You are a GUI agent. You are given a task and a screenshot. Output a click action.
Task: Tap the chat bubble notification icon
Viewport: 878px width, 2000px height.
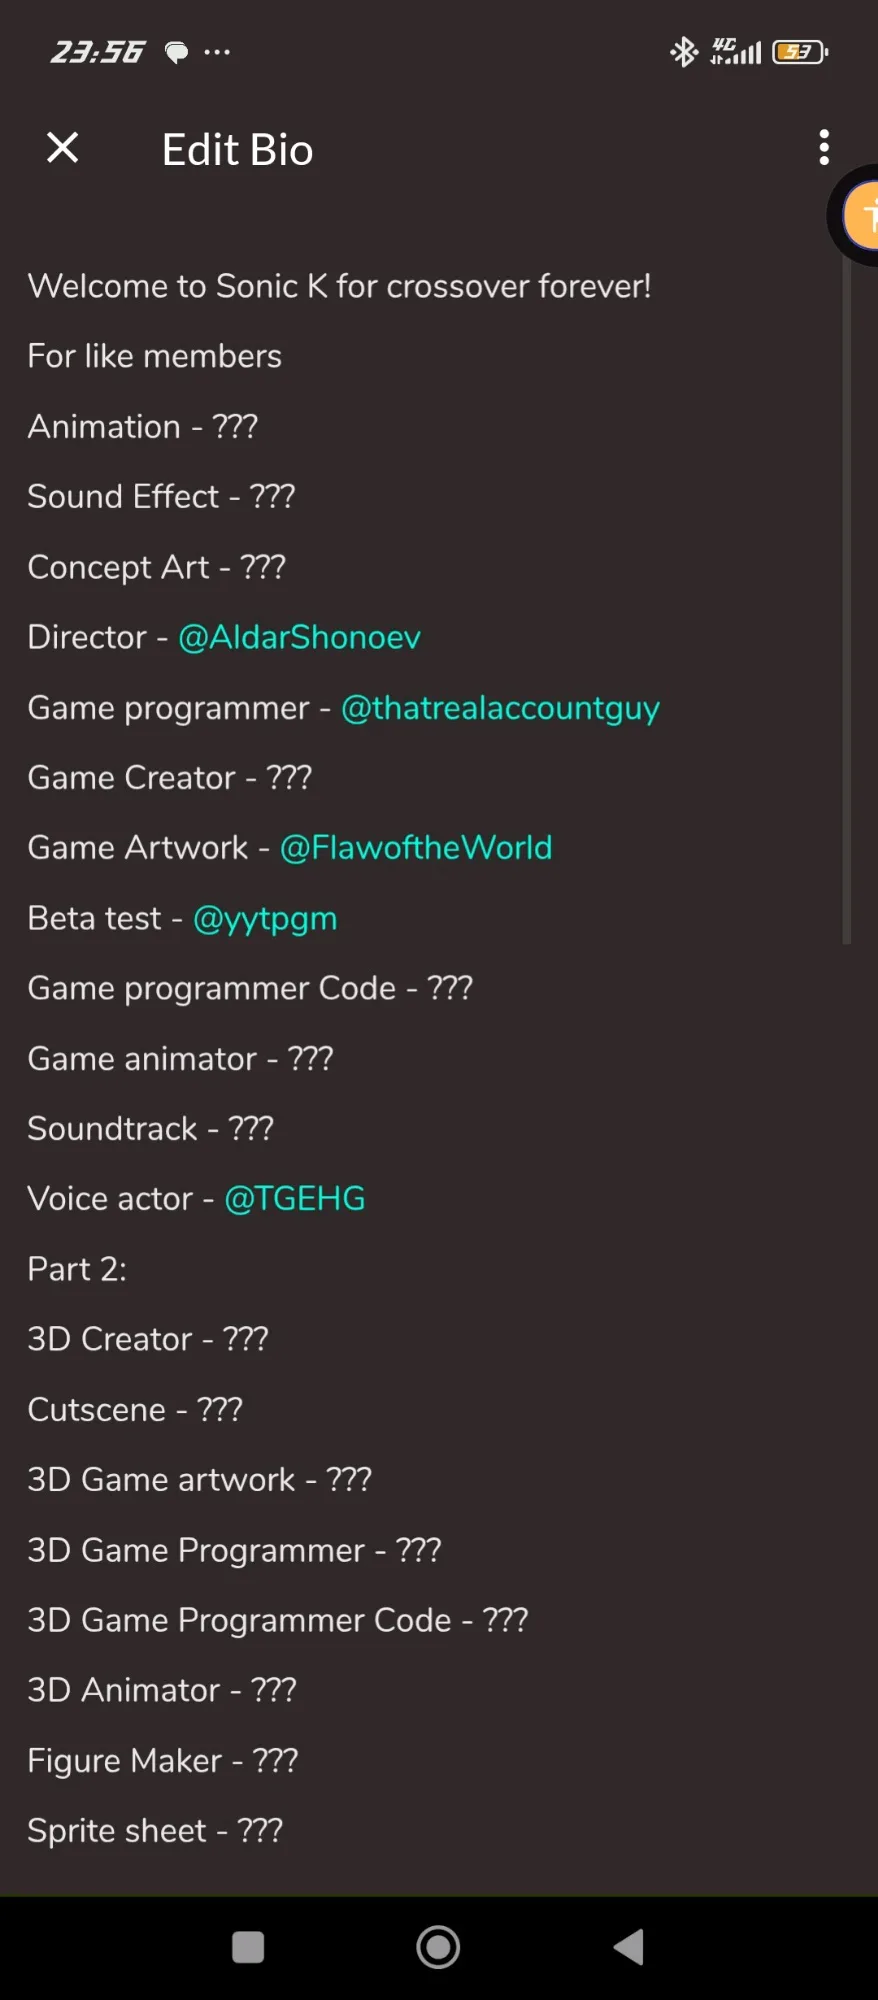coord(176,52)
